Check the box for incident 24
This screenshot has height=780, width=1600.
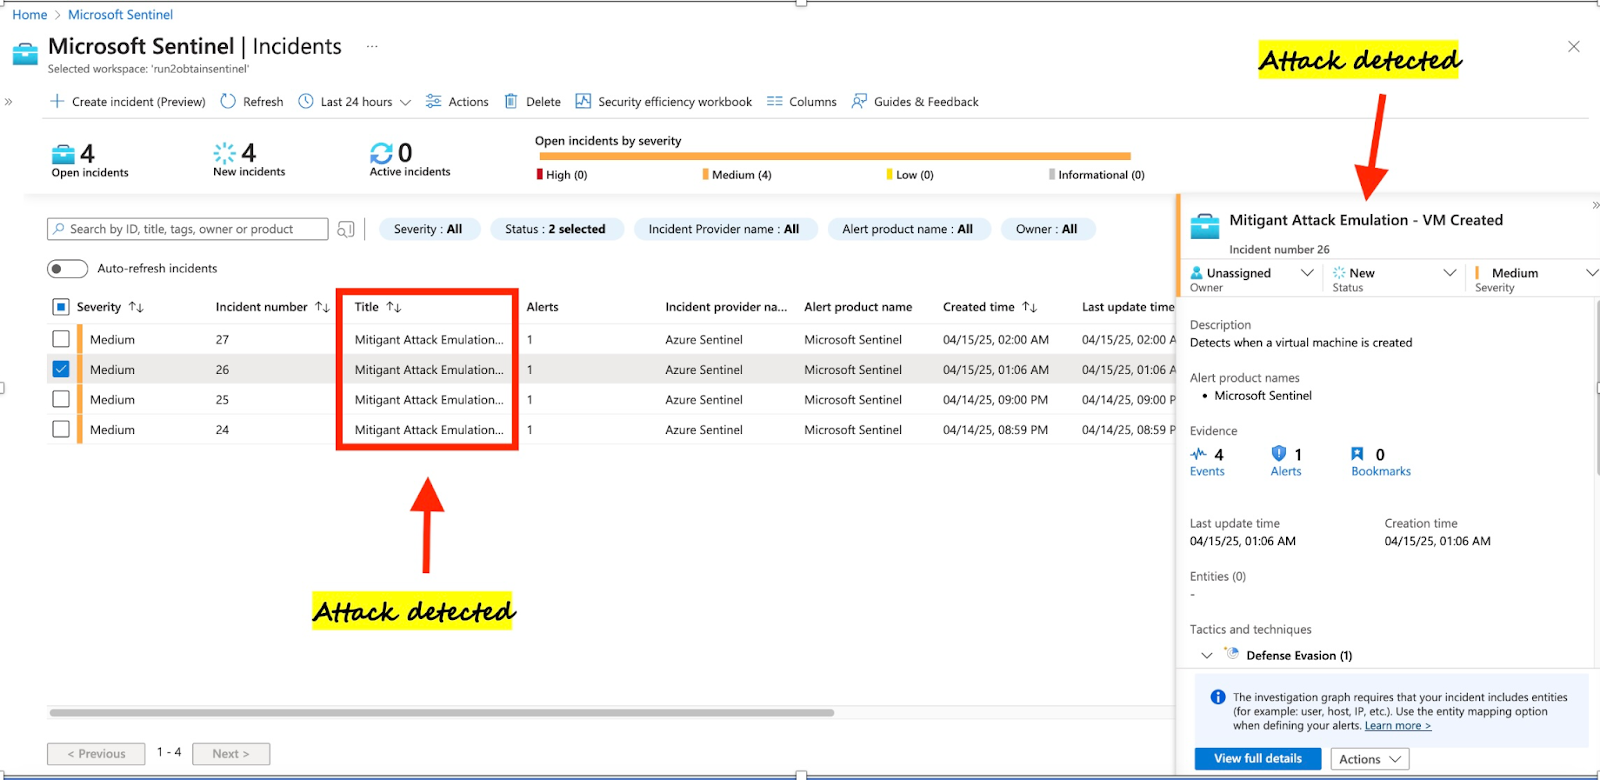[61, 429]
